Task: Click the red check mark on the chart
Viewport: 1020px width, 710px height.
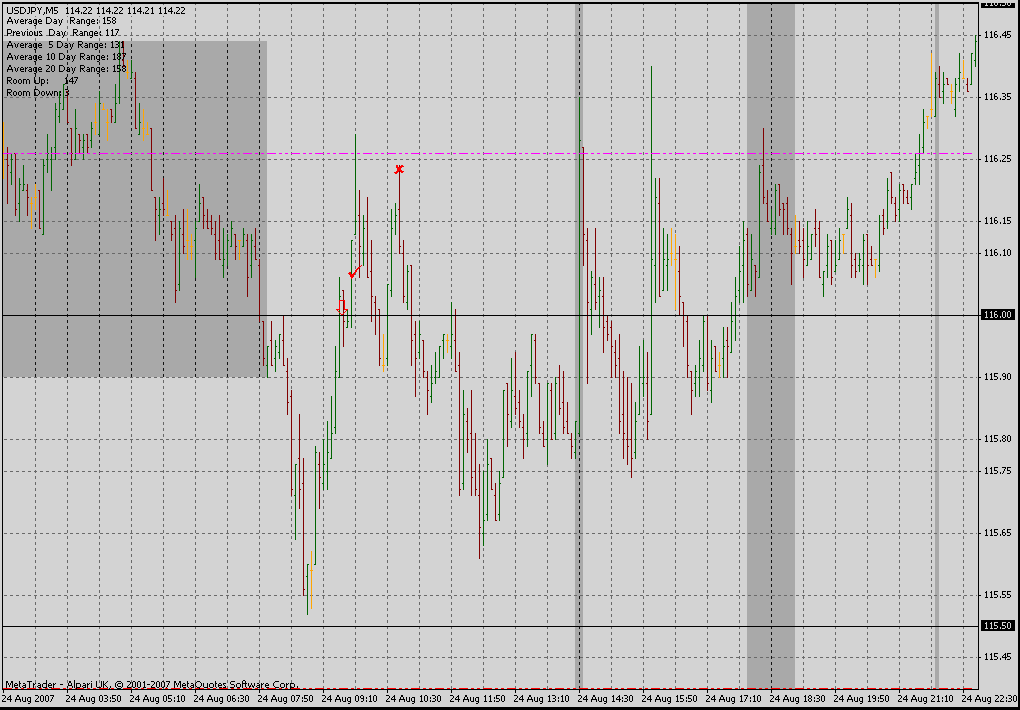Action: click(x=353, y=273)
